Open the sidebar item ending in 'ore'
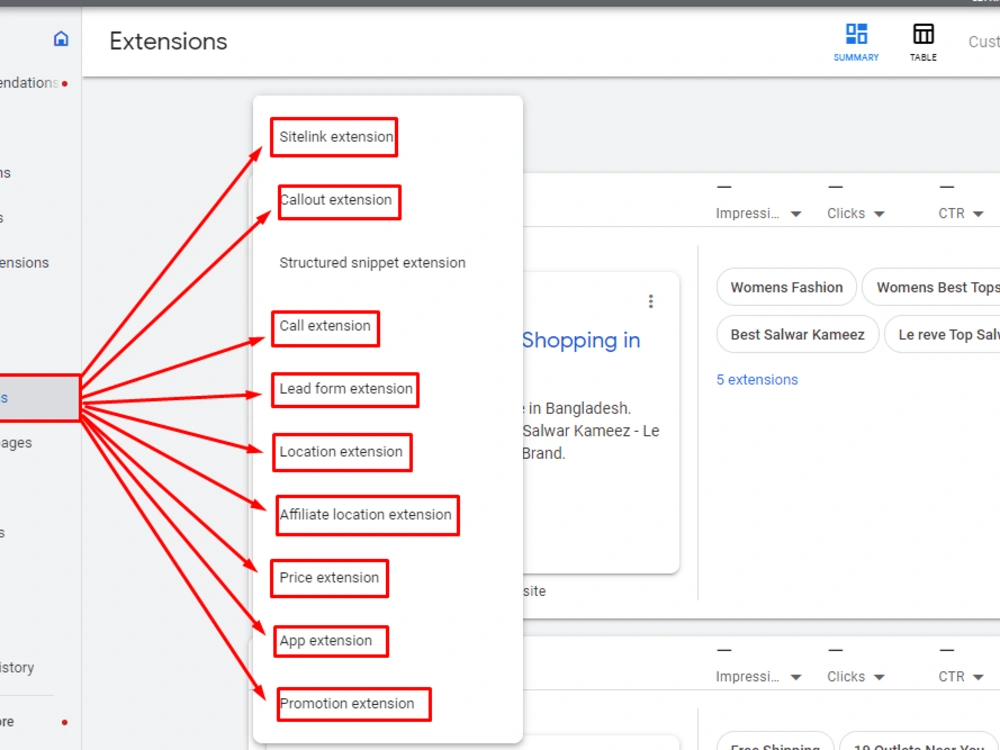This screenshot has height=750, width=1000. point(8,722)
